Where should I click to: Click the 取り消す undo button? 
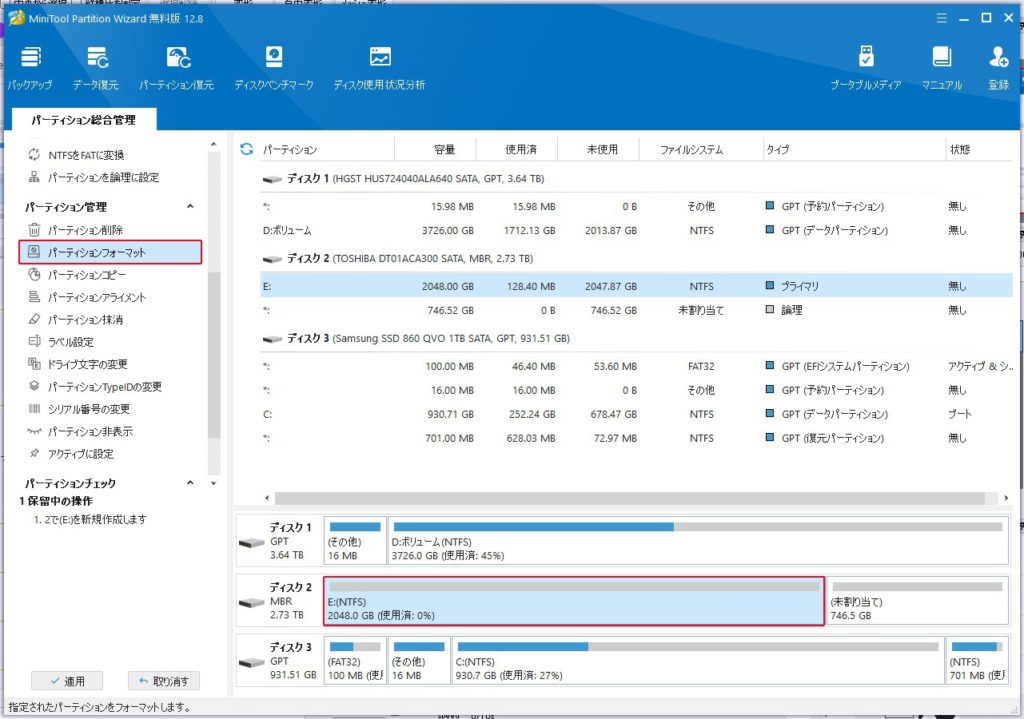(x=164, y=681)
